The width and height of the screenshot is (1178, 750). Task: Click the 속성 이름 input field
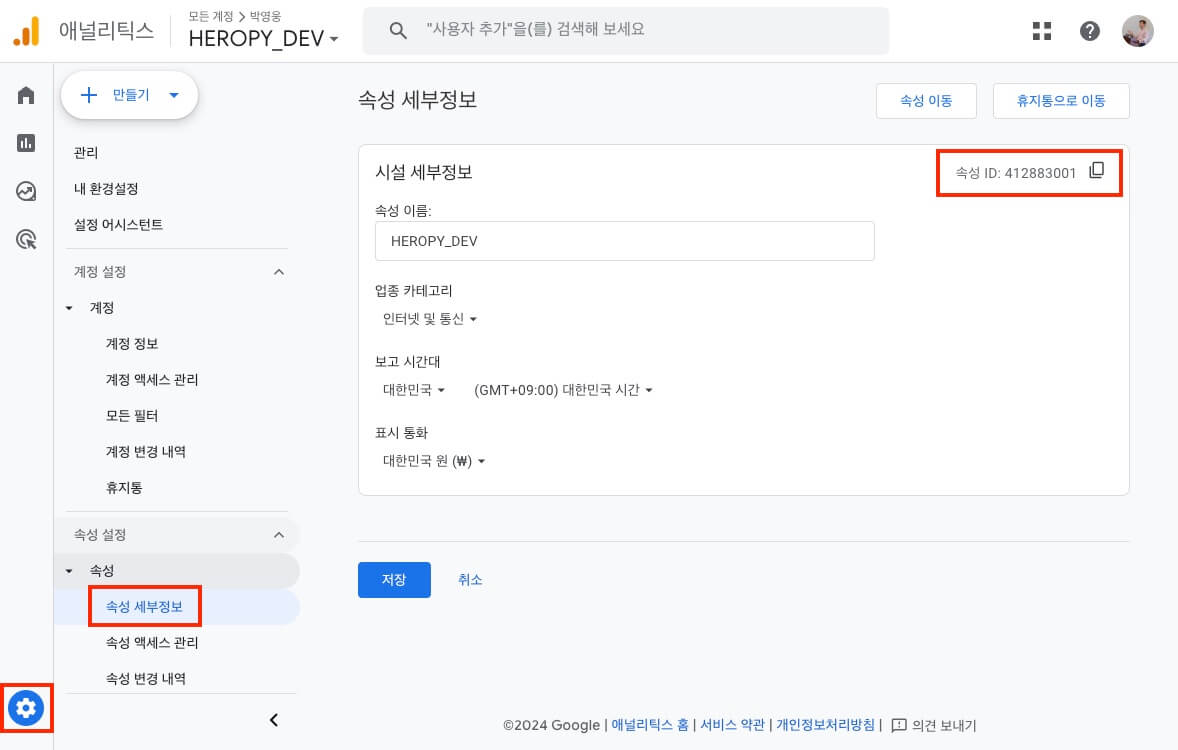point(624,240)
